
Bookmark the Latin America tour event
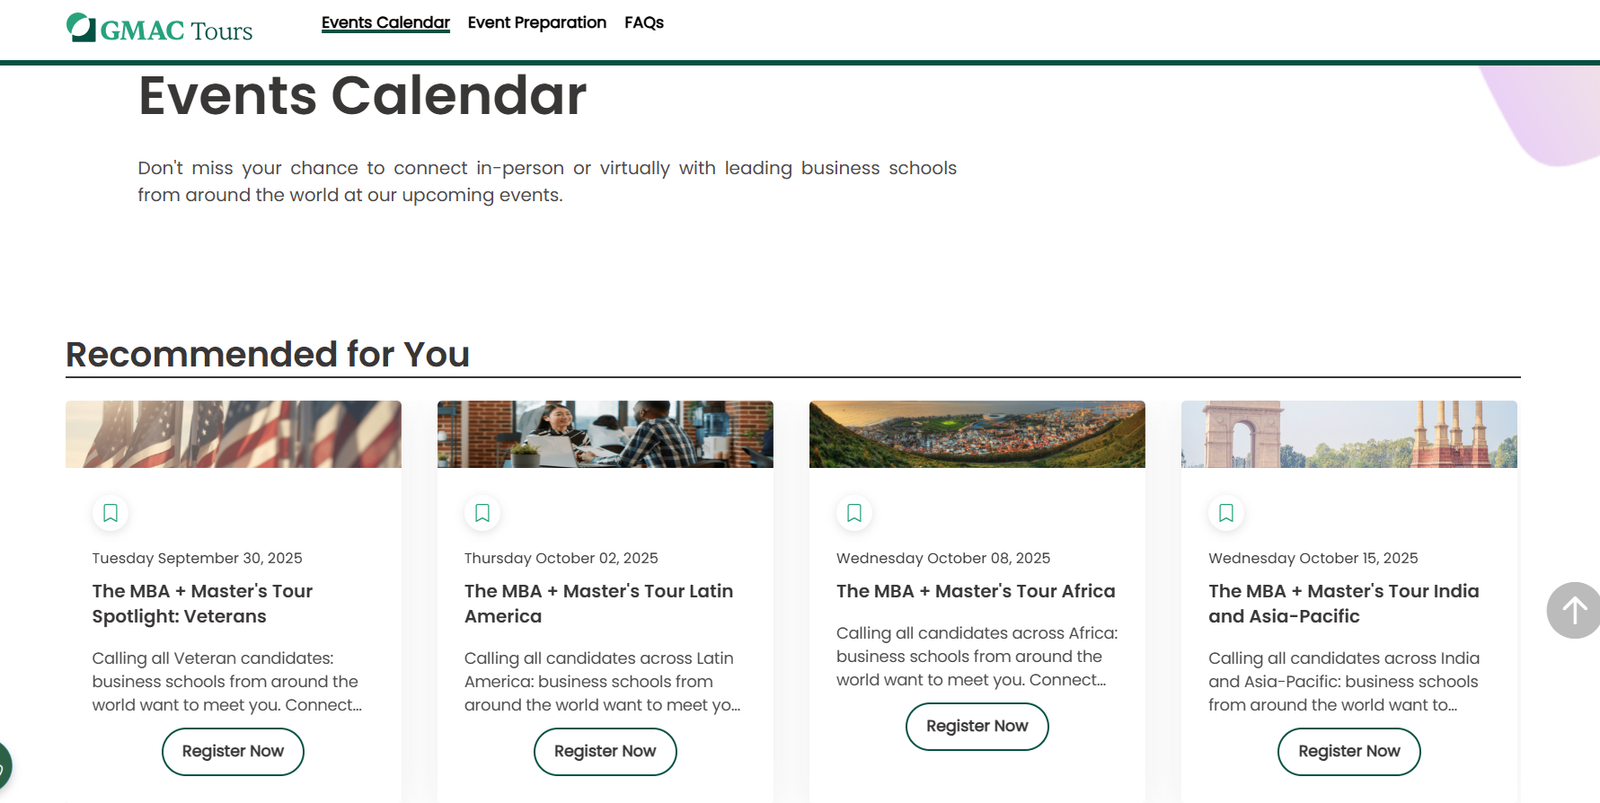[x=483, y=513]
